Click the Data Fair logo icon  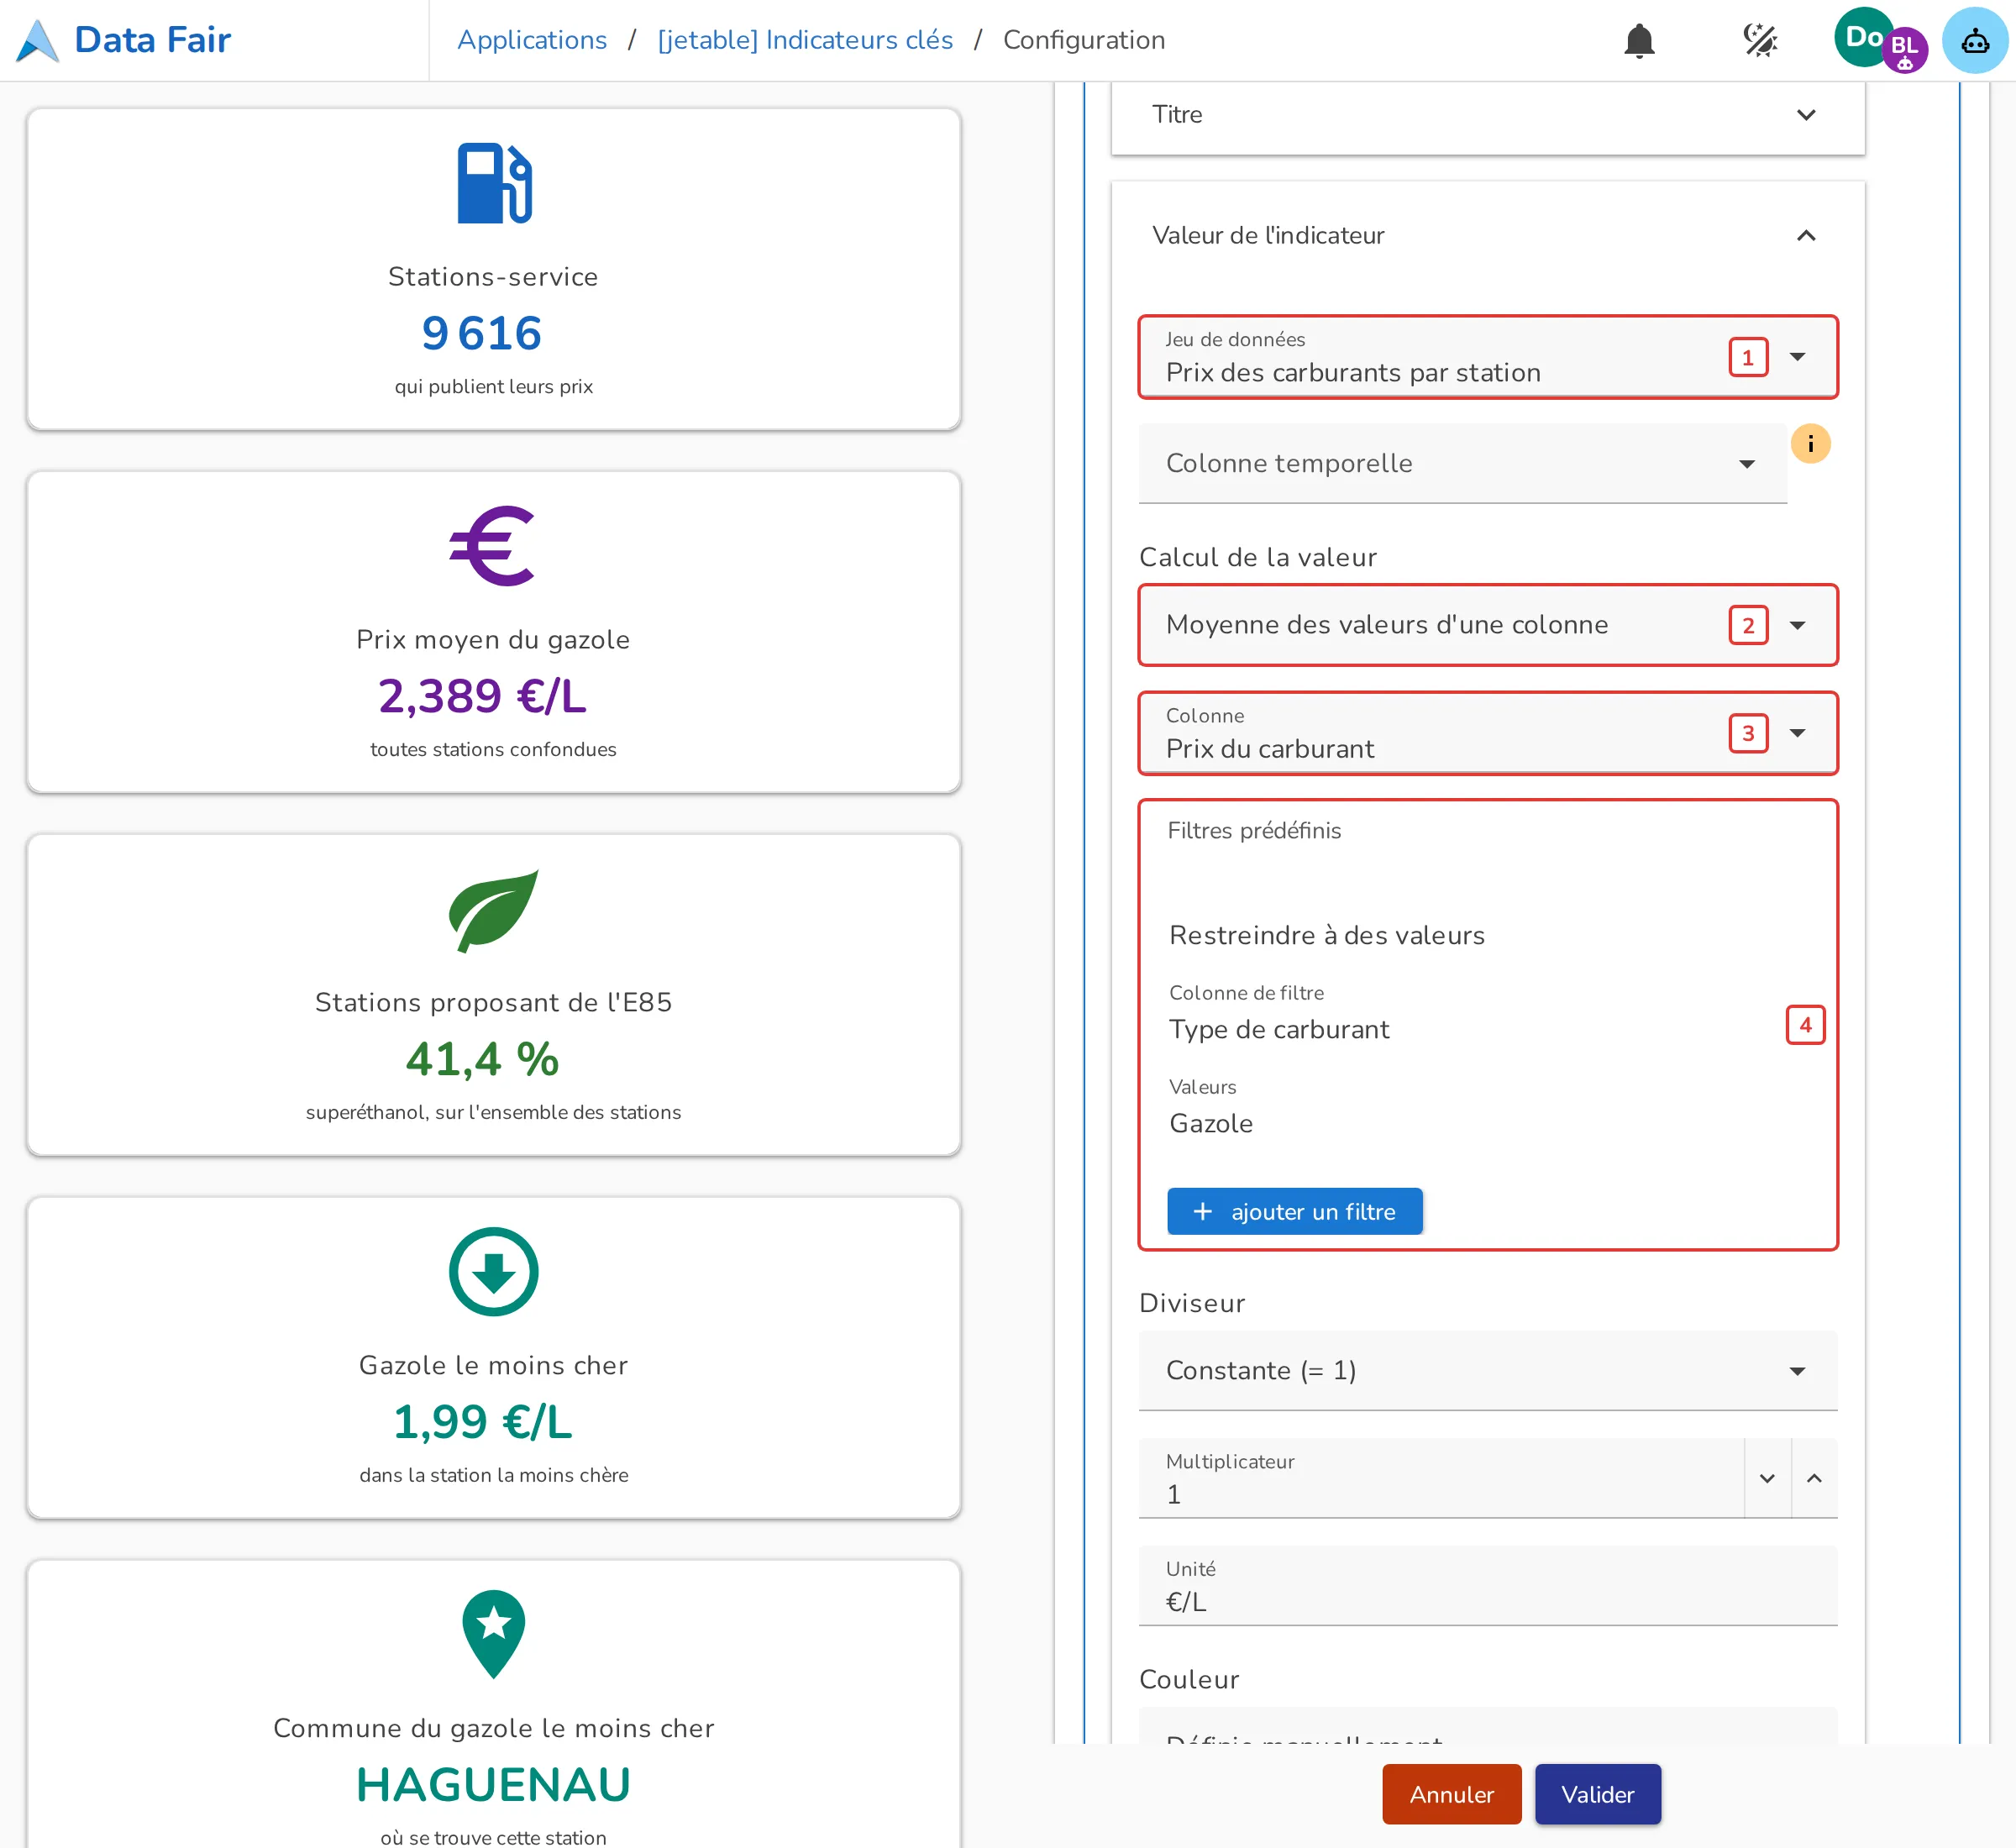coord(38,40)
